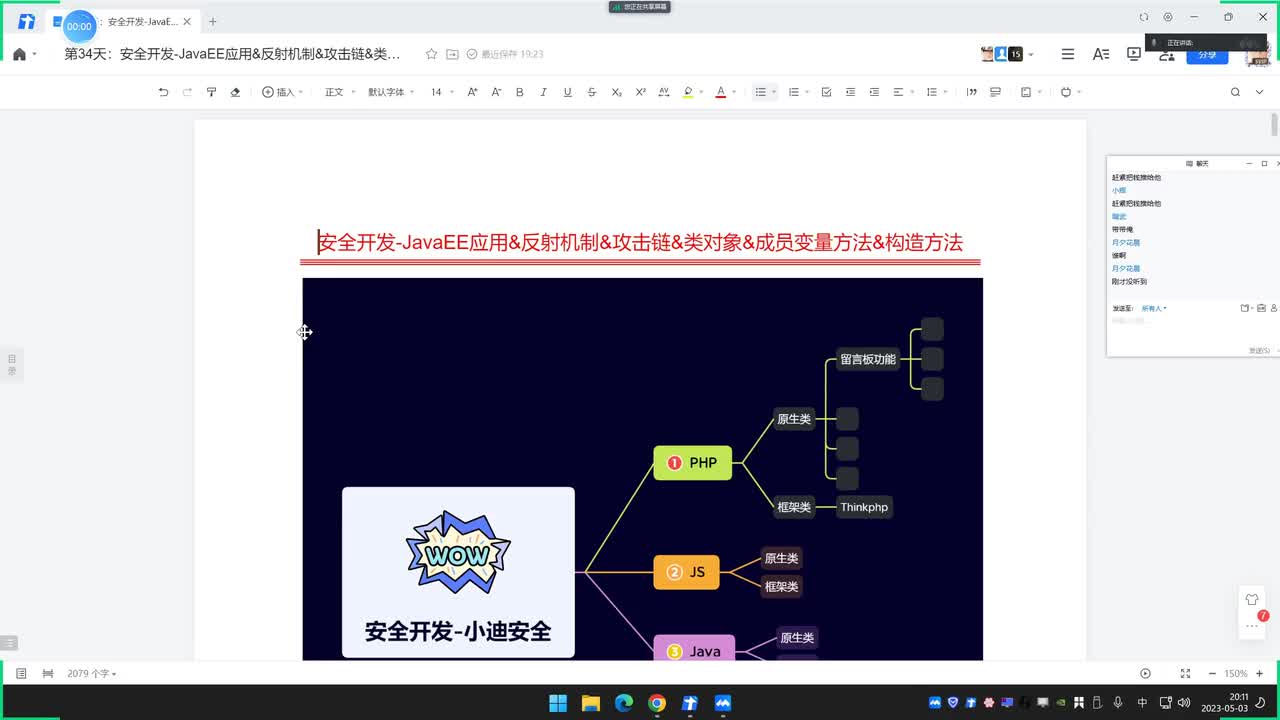Click the undo arrow icon
The height and width of the screenshot is (720, 1280).
pyautogui.click(x=163, y=92)
